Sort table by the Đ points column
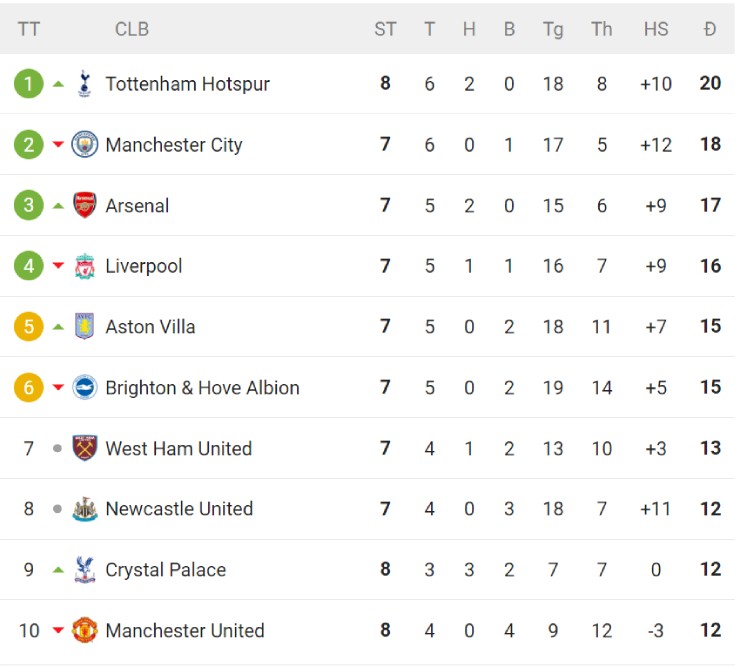 point(710,29)
